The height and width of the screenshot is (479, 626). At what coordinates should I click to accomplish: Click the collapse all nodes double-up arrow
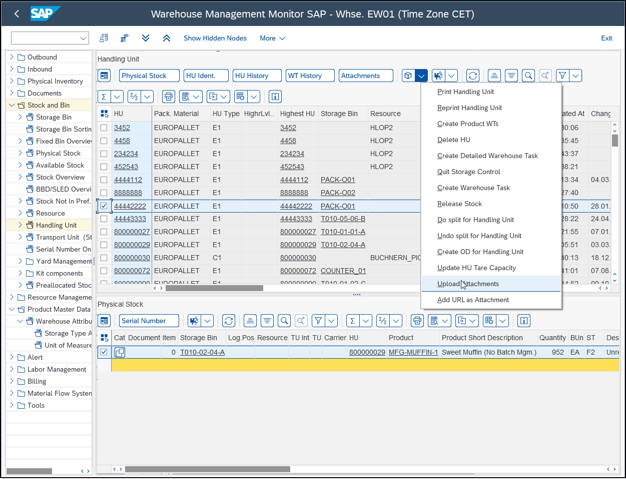166,38
